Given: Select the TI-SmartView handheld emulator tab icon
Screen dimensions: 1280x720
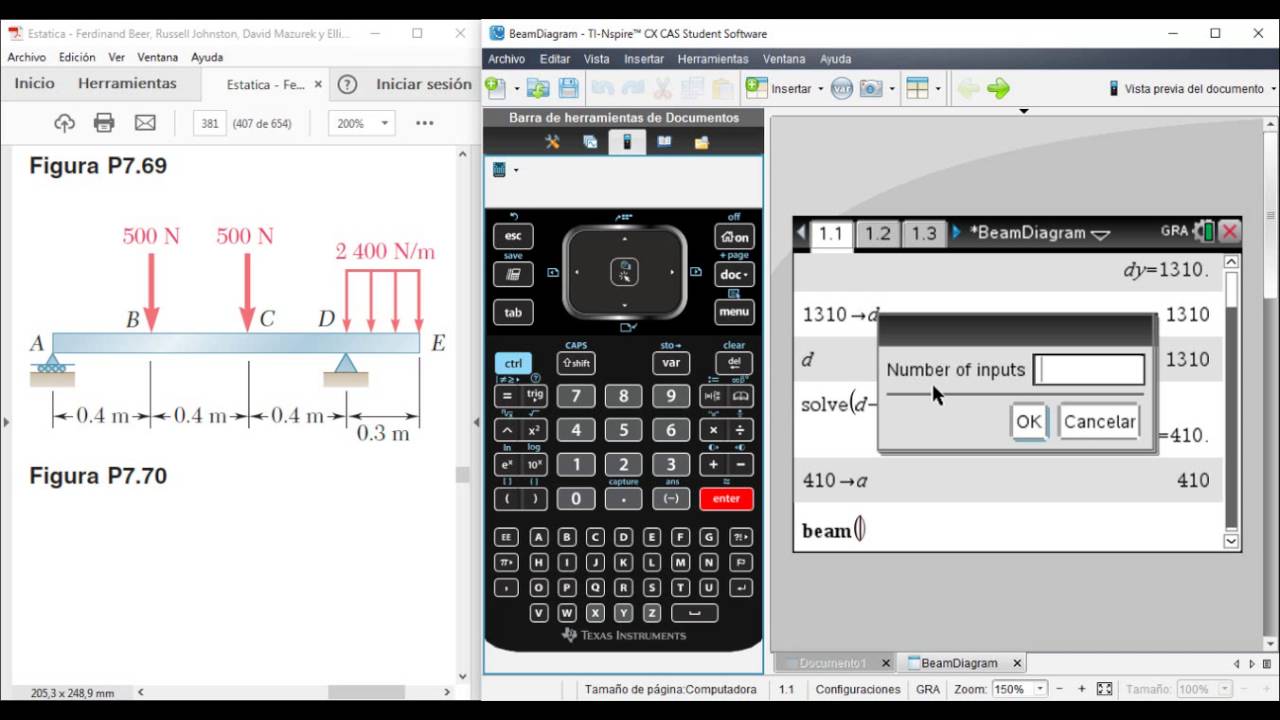Looking at the screenshot, I should tap(627, 142).
